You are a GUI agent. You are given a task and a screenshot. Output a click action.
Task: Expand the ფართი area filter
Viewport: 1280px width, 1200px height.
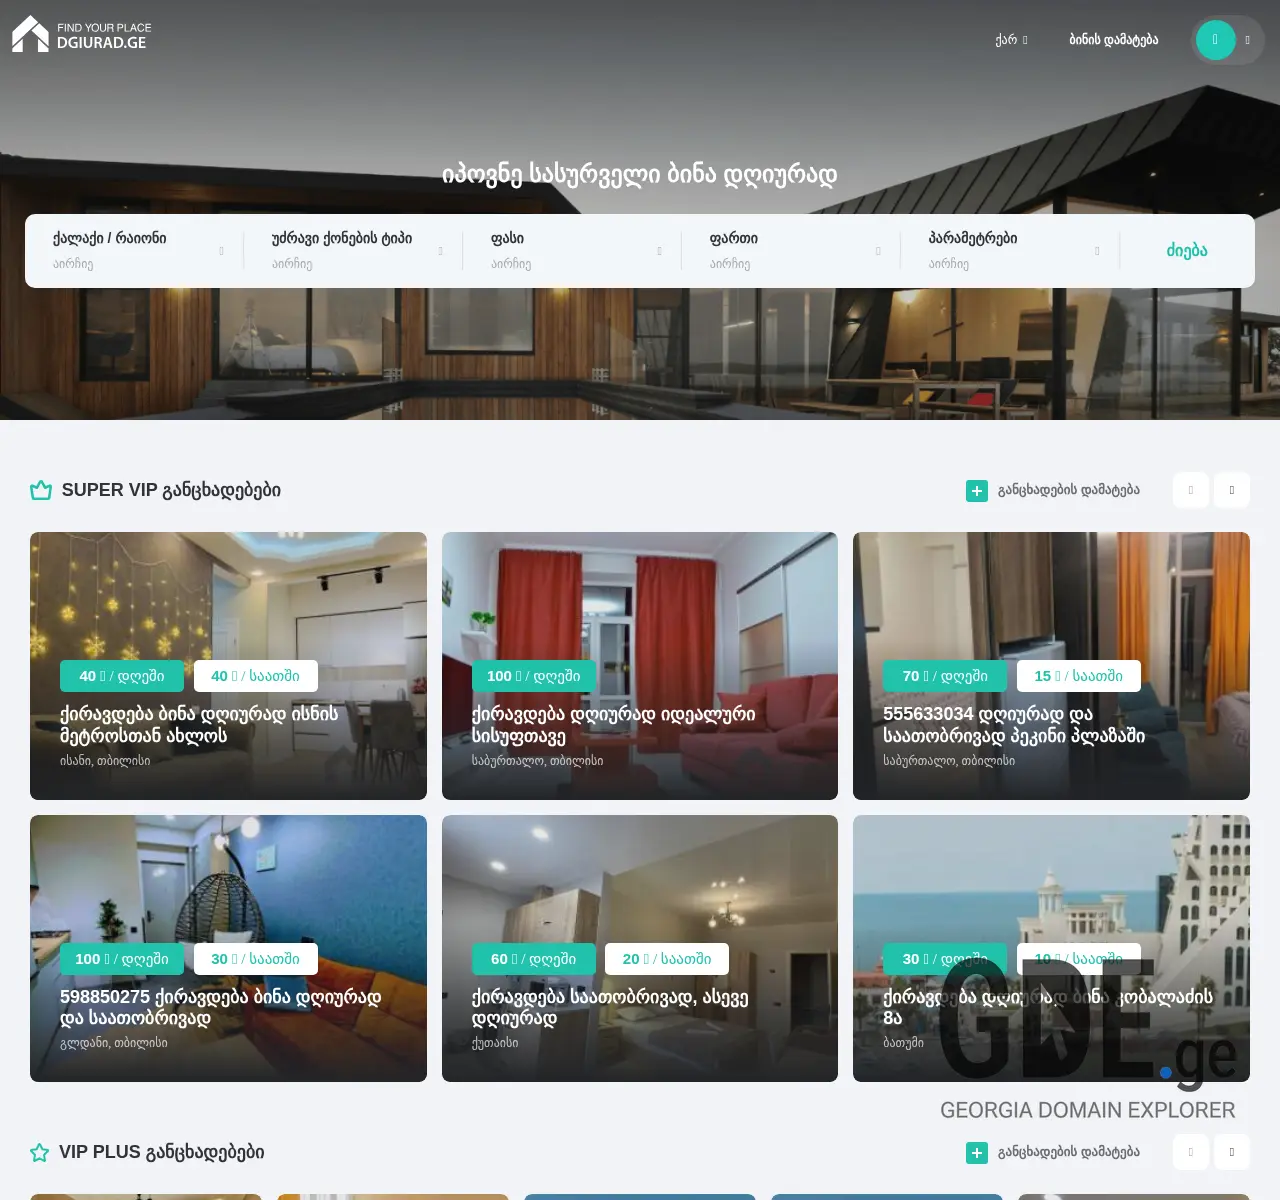pyautogui.click(x=790, y=250)
